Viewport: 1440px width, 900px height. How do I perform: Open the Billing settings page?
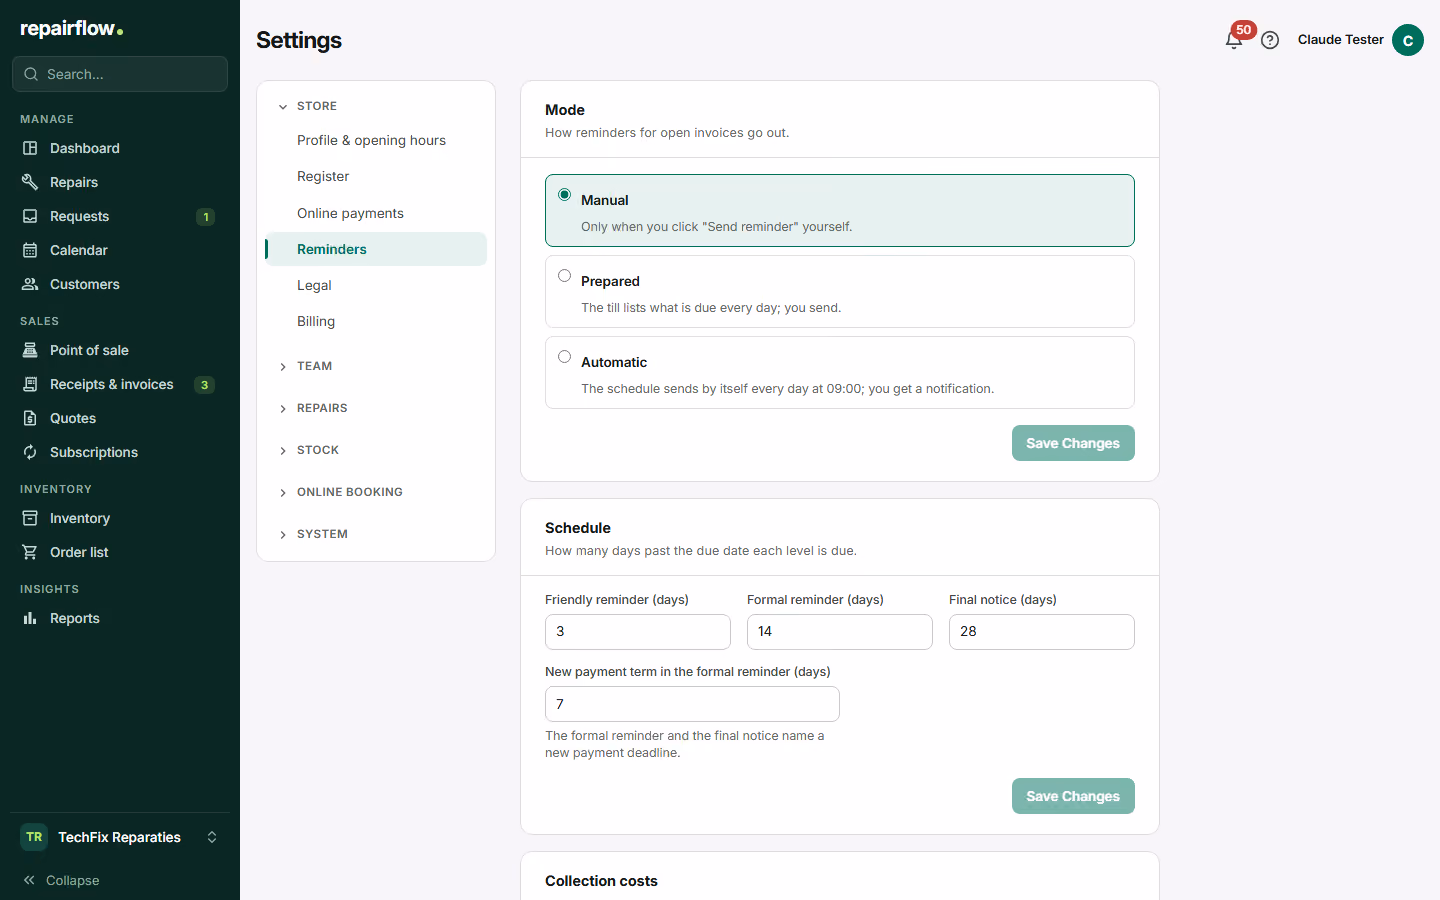click(x=376, y=321)
